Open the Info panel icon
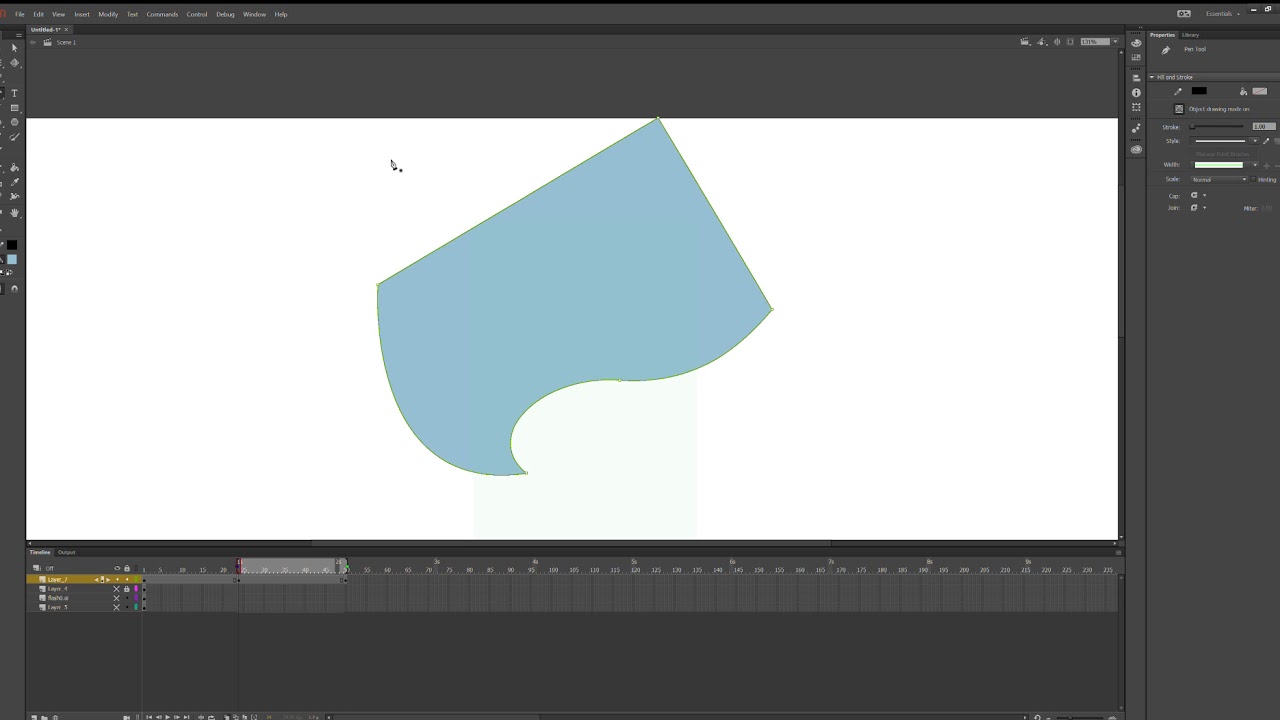 [1136, 92]
